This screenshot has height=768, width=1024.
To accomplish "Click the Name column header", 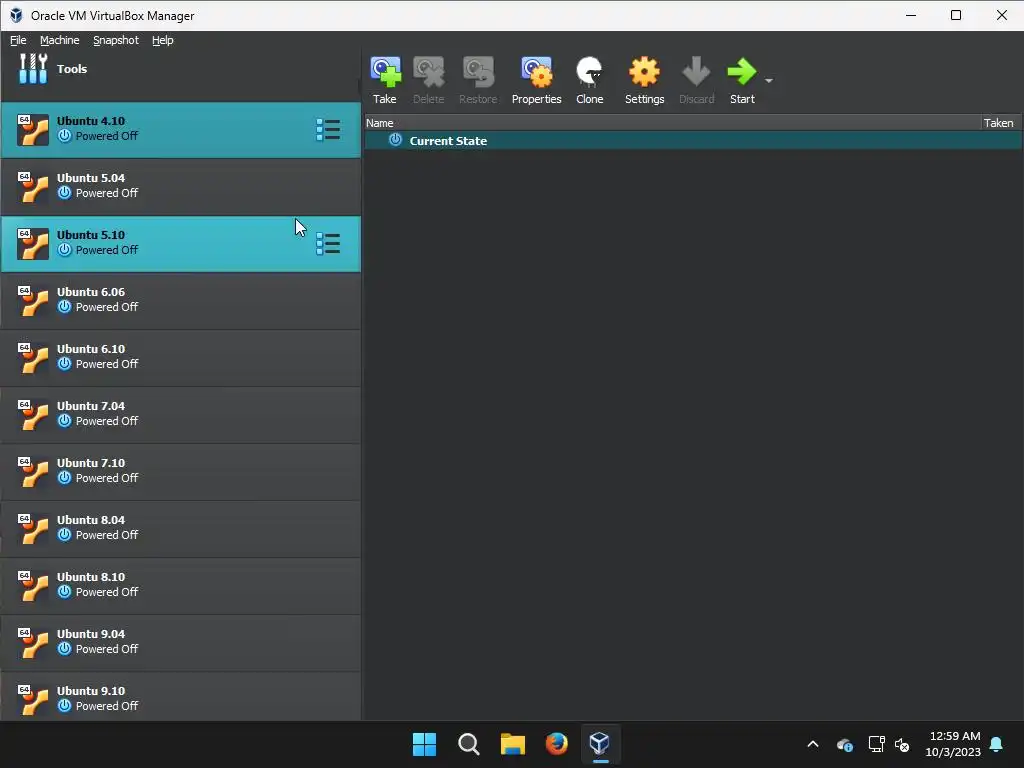I will tap(672, 123).
